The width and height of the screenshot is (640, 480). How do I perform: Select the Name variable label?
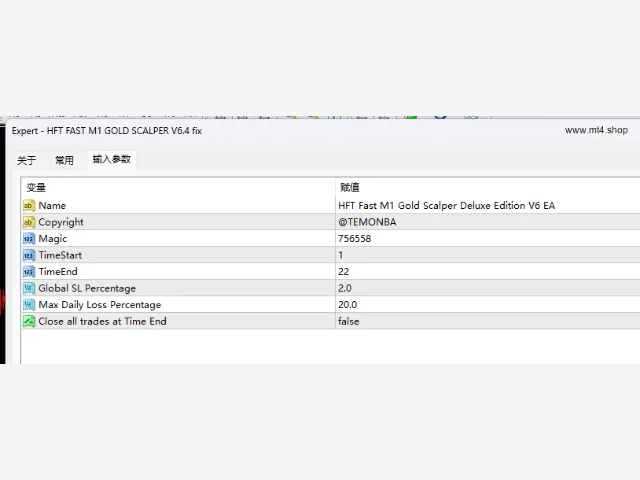pyautogui.click(x=52, y=206)
